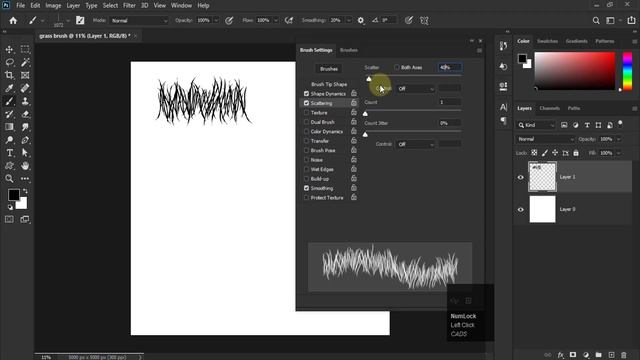Enable Transfer checkbox
The height and width of the screenshot is (360, 640).
tap(306, 141)
